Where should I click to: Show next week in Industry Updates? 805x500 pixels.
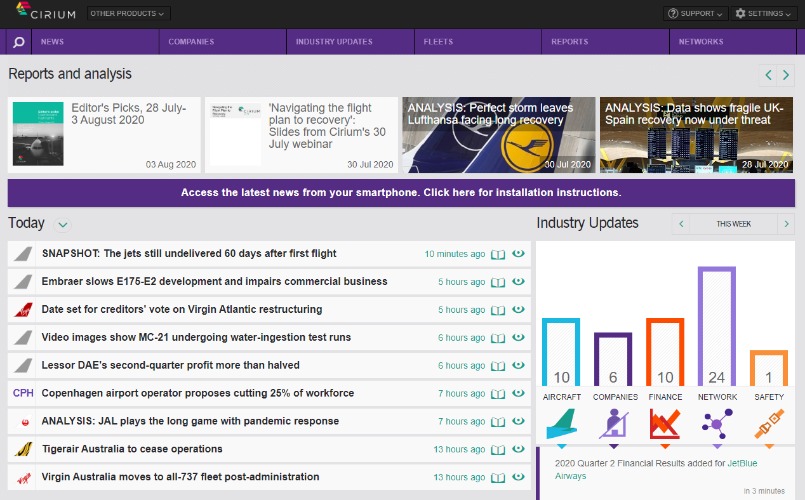[786, 224]
